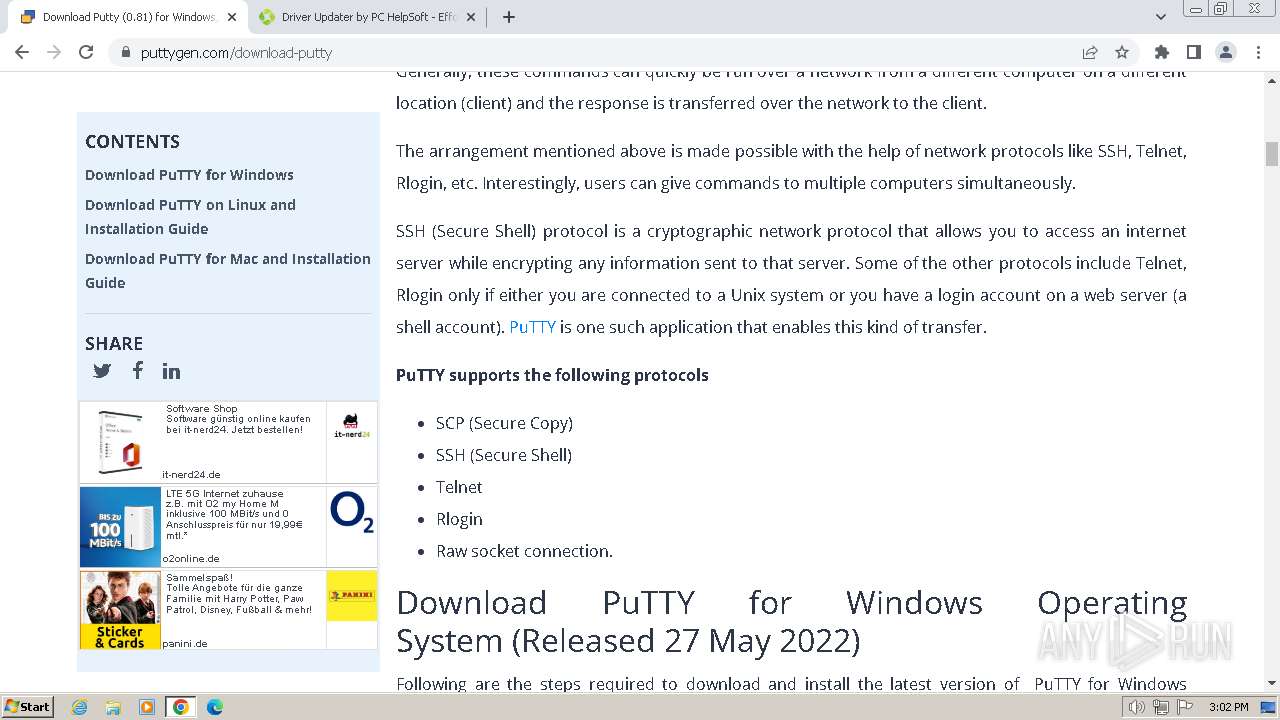This screenshot has width=1280, height=720.
Task: Open the extensions puzzle icon
Action: 1161,52
